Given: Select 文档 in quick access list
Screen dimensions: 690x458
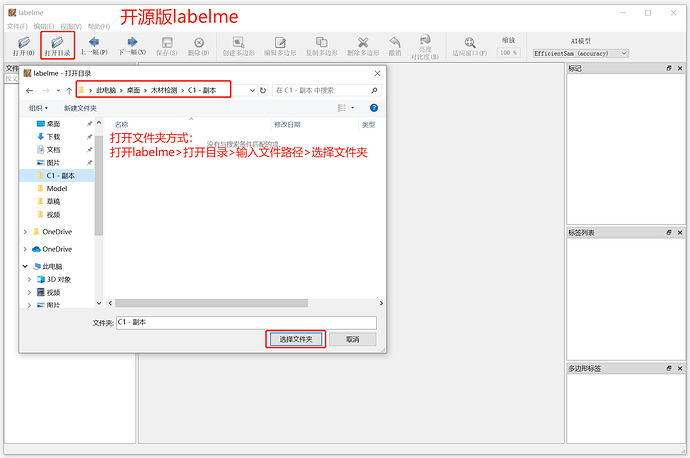Looking at the screenshot, I should [53, 150].
